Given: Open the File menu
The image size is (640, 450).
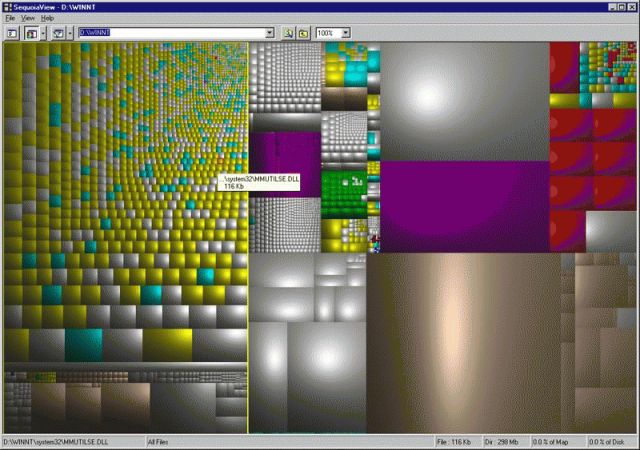Looking at the screenshot, I should (x=10, y=18).
